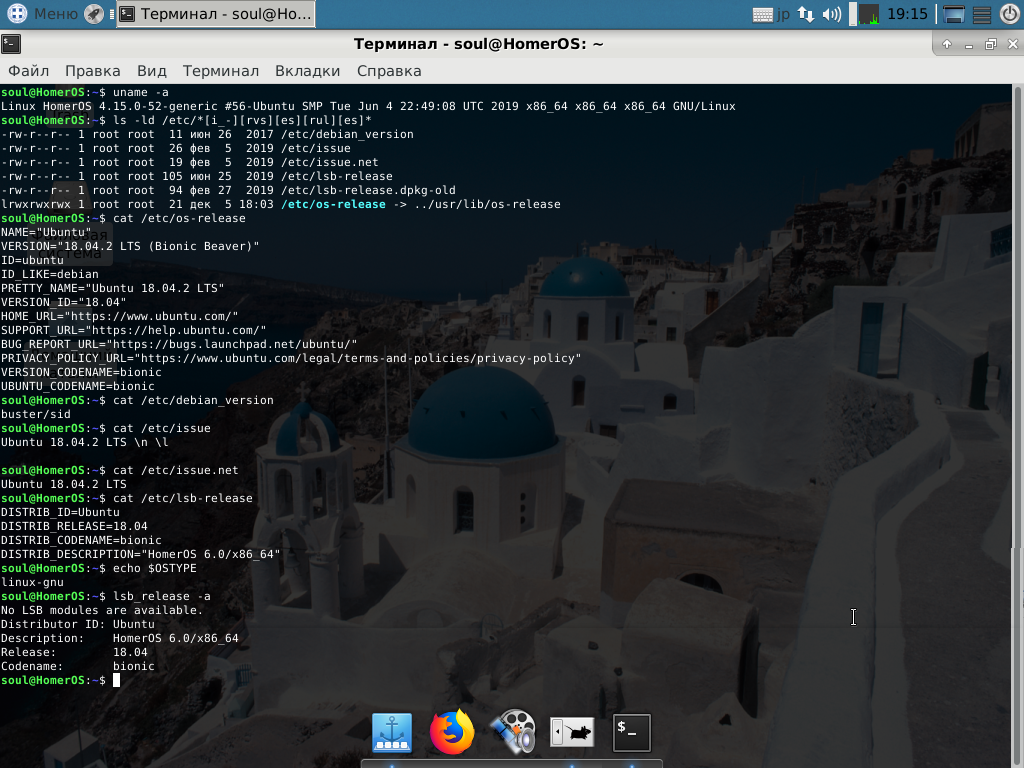This screenshot has width=1024, height=768.
Task: Click the roll-up arrow window button
Action: click(x=947, y=44)
